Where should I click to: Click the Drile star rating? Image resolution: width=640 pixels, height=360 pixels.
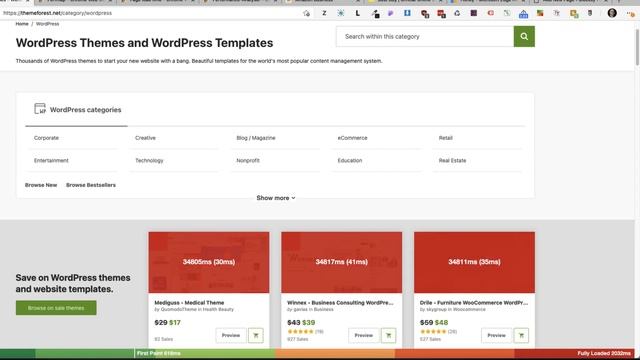(433, 331)
